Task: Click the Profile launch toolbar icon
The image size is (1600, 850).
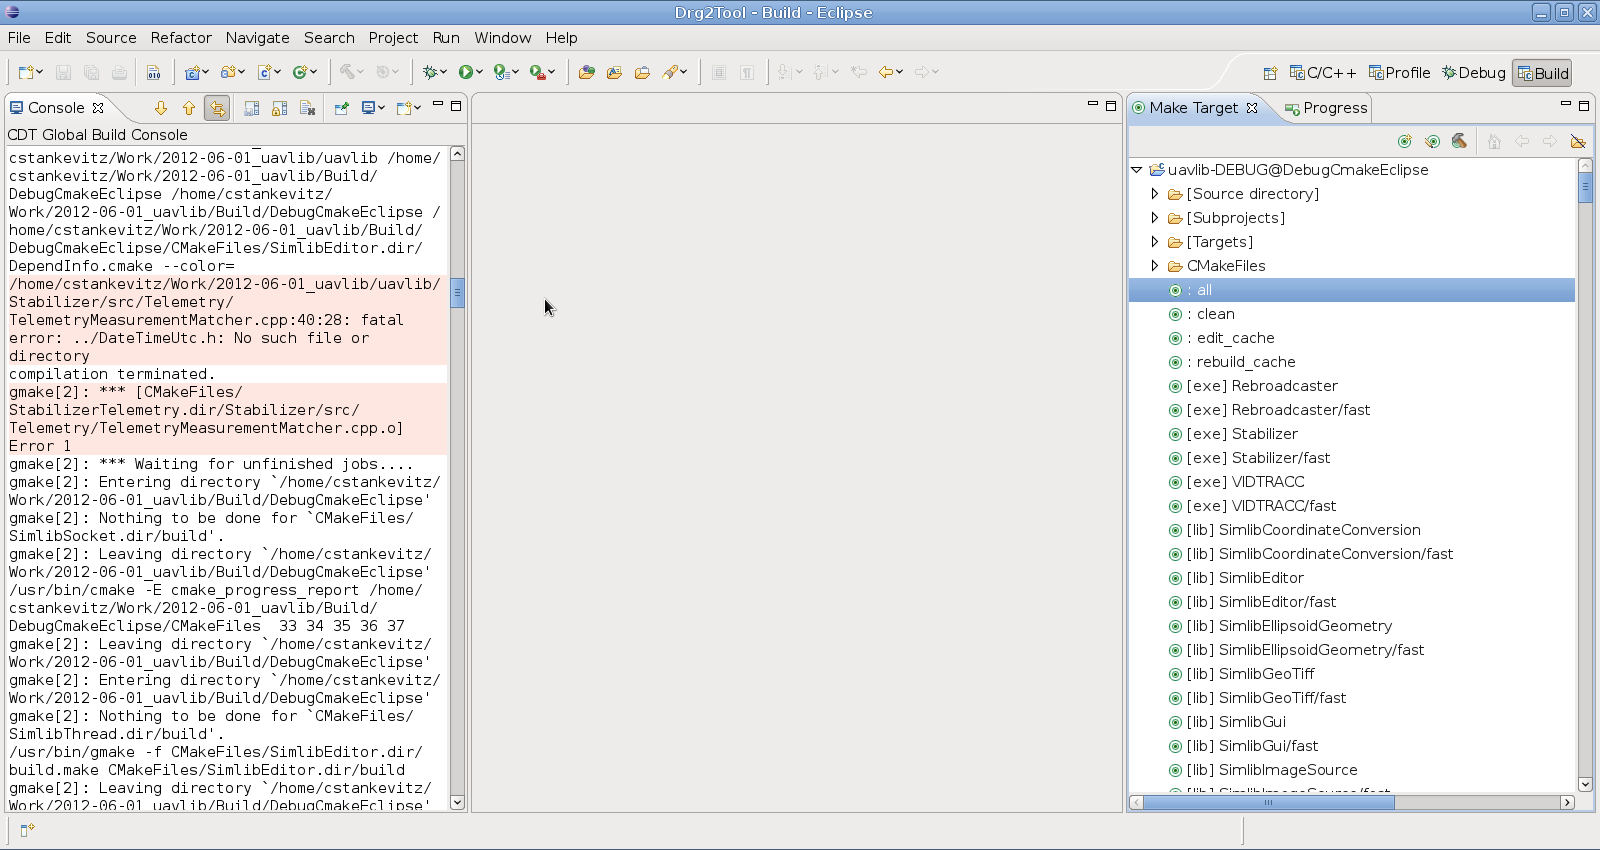Action: 501,72
